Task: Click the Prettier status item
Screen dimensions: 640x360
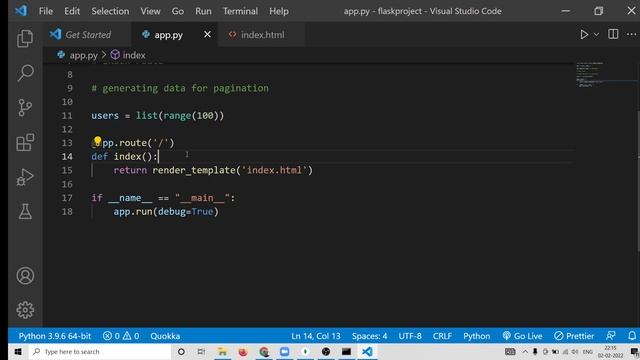Action: click(x=574, y=336)
